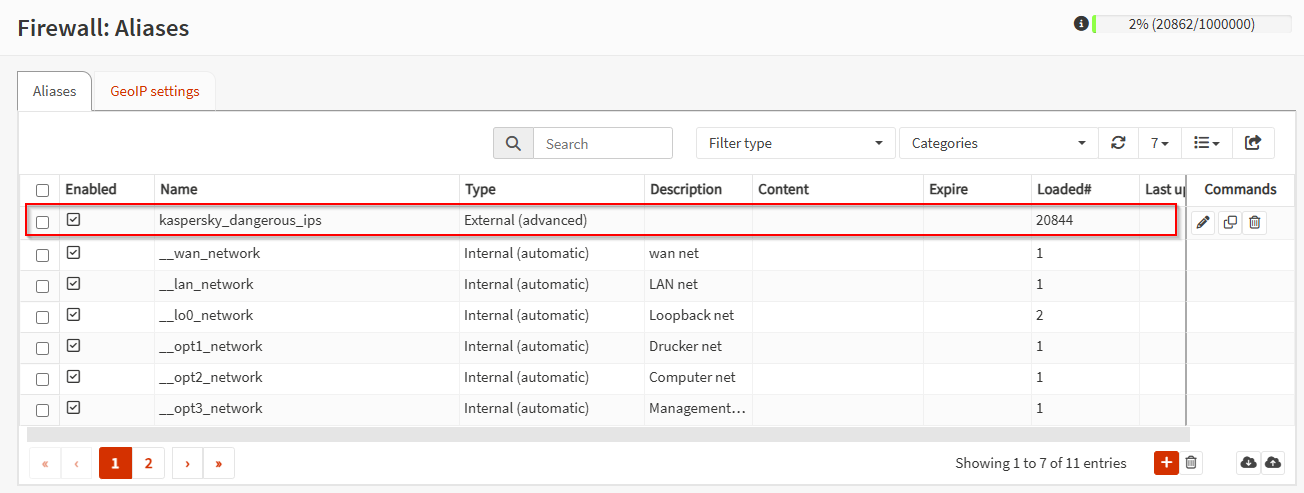This screenshot has width=1304, height=493.
Task: Click into the Search input field
Action: click(x=602, y=143)
